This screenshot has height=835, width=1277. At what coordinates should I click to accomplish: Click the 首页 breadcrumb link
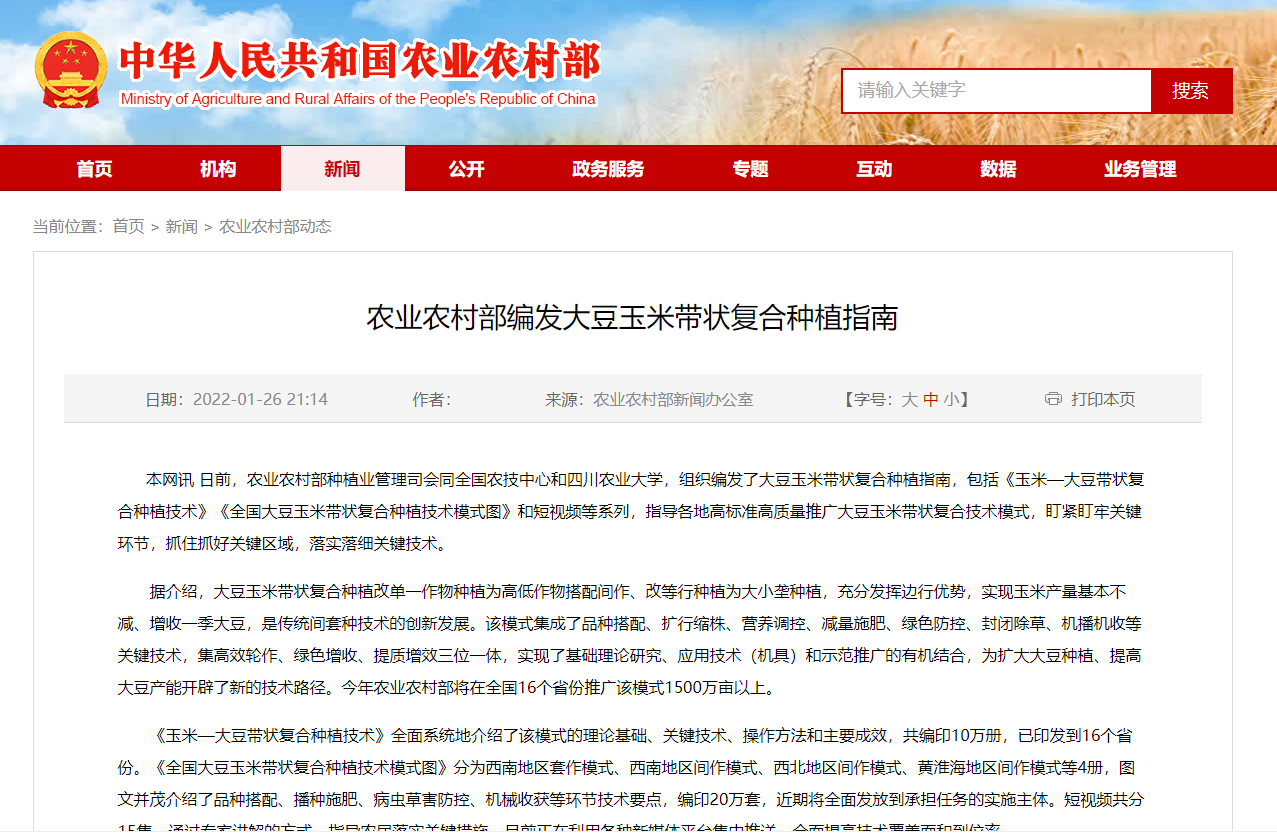[x=128, y=227]
